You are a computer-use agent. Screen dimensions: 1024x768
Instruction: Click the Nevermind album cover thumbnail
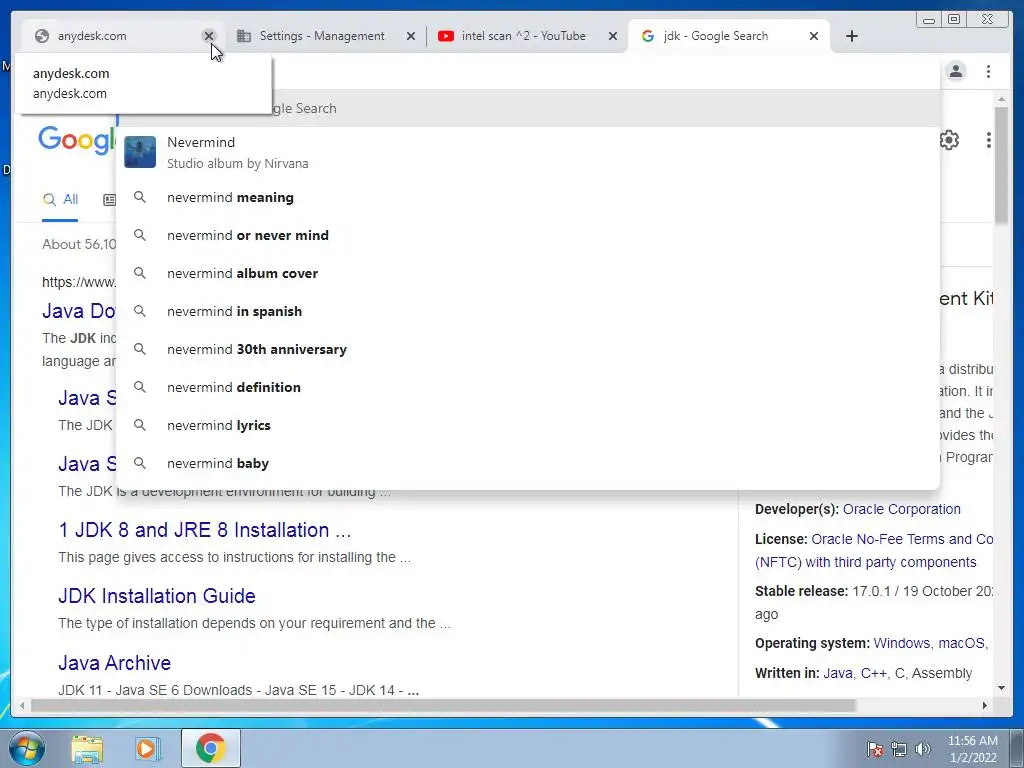140,152
